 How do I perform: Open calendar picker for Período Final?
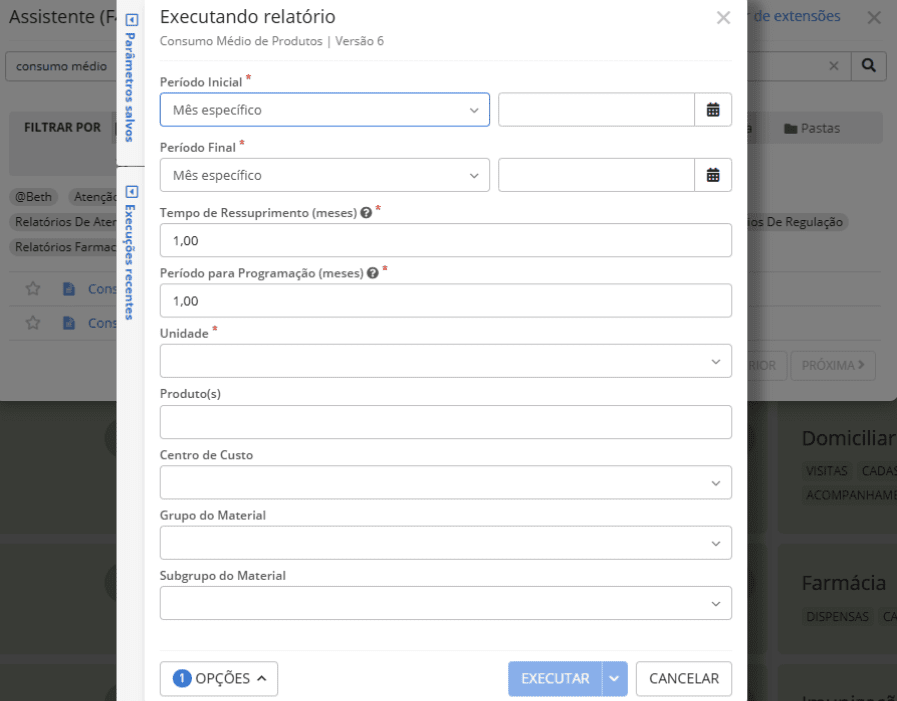coord(713,175)
